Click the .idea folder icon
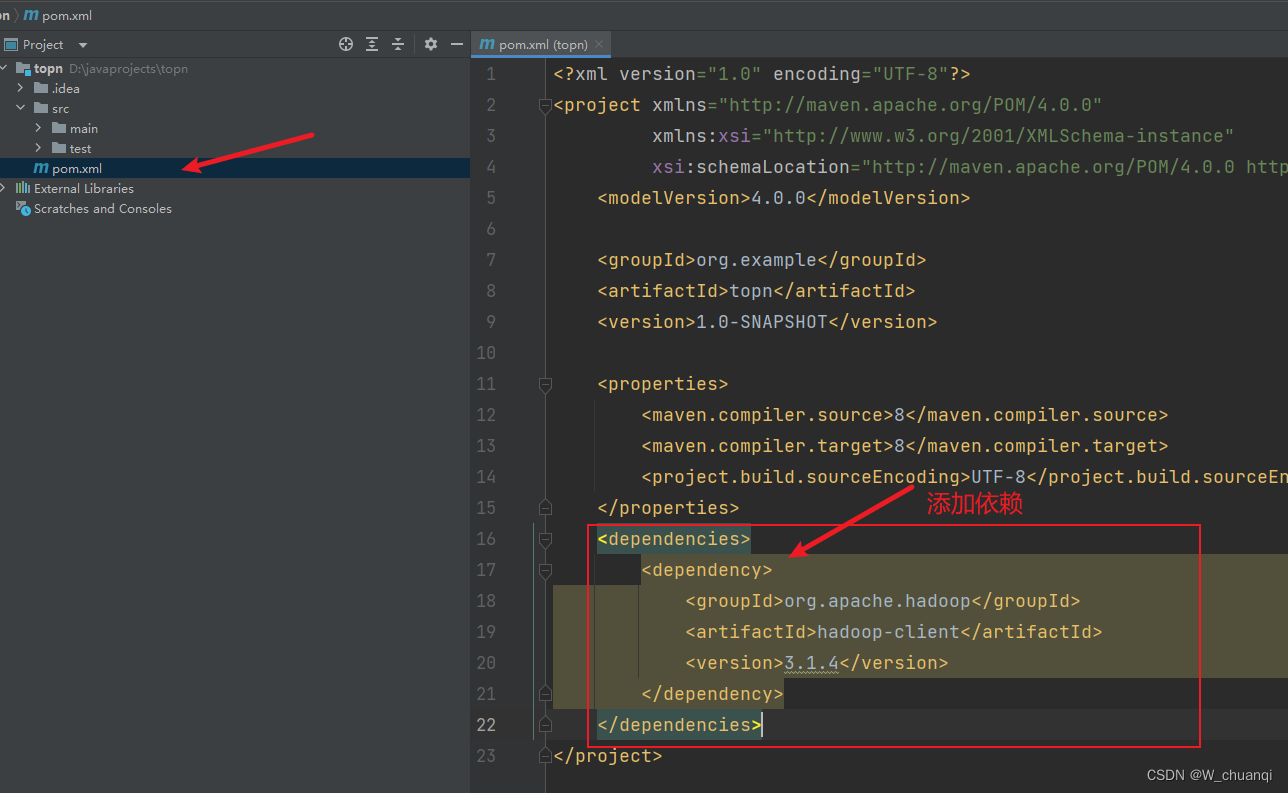This screenshot has width=1288, height=793. [x=41, y=88]
